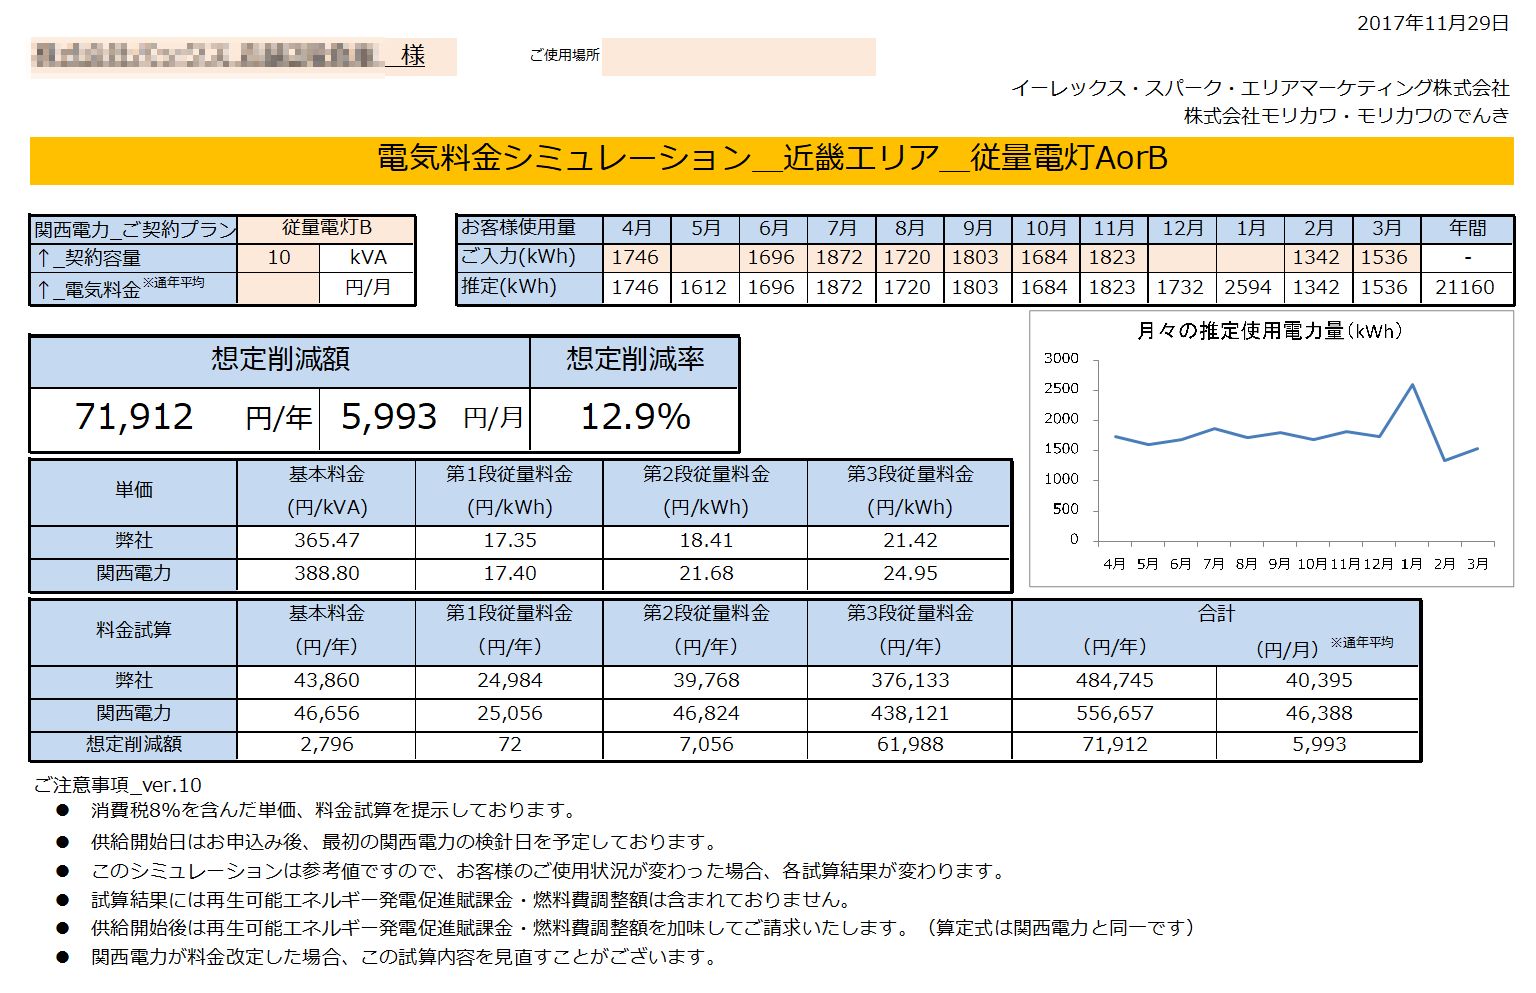Select the ご使用場所 blank field
The width and height of the screenshot is (1536, 993).
[x=739, y=57]
